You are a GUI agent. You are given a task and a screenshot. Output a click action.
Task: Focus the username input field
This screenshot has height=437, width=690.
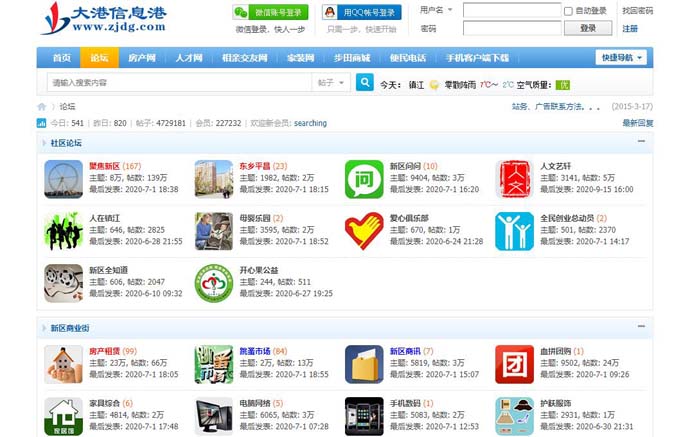512,10
